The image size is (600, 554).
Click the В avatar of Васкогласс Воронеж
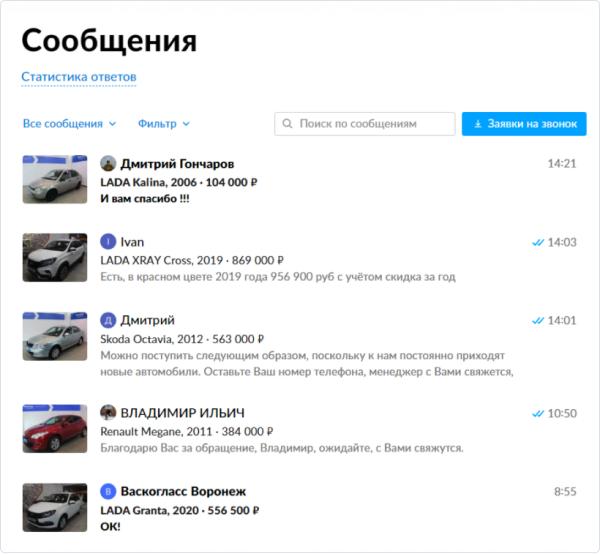click(x=108, y=492)
